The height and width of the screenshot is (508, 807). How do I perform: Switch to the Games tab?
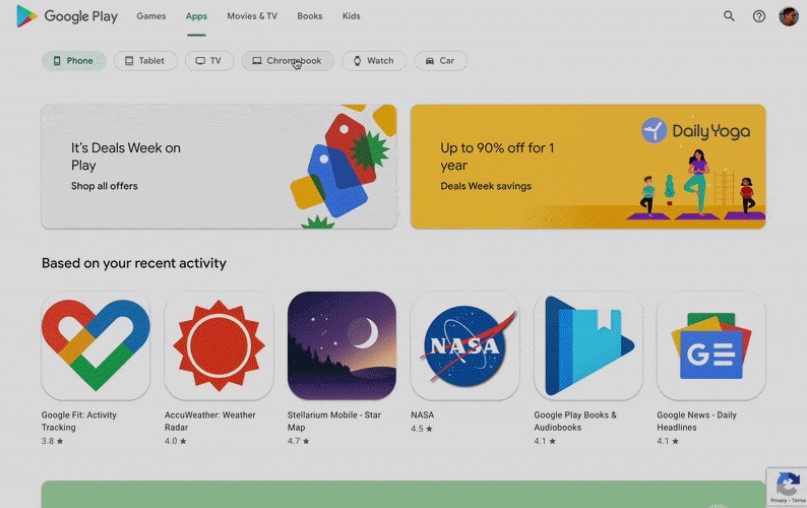[x=151, y=16]
